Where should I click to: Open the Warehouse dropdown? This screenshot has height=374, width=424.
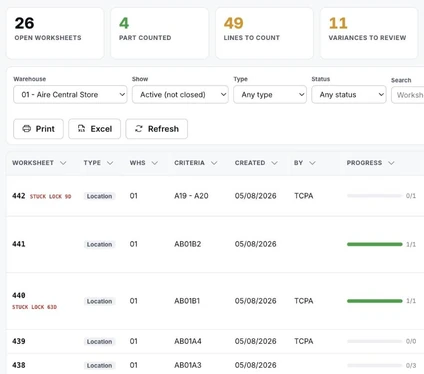coord(70,95)
